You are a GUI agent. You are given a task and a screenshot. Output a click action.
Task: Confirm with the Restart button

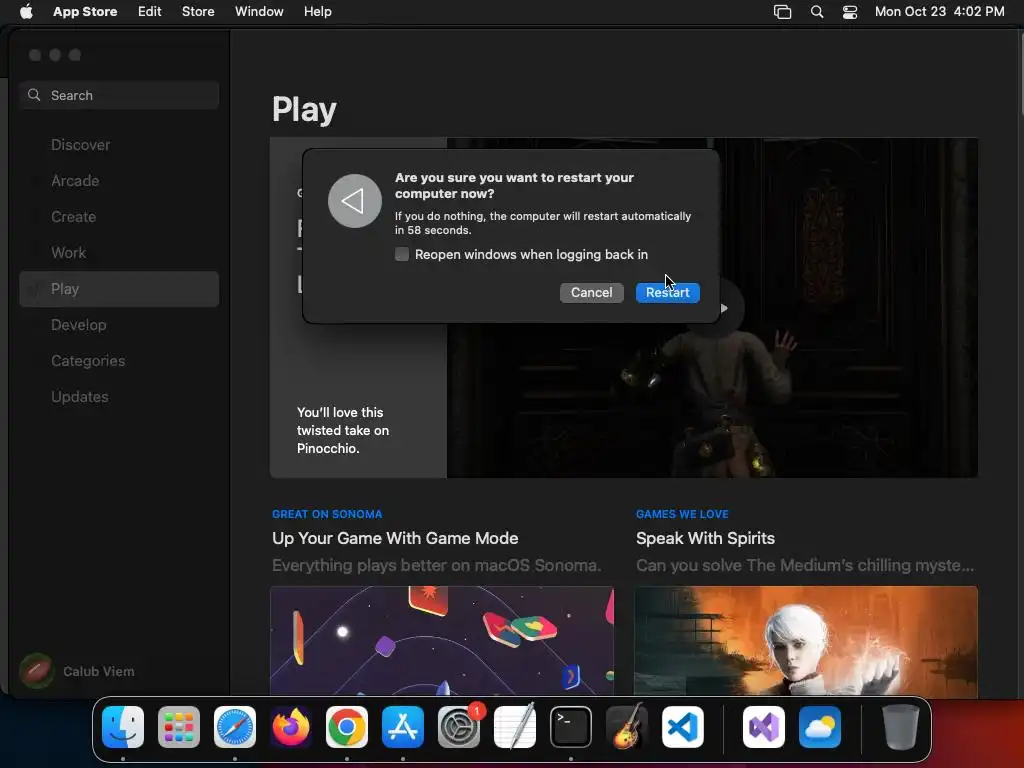[x=667, y=293]
